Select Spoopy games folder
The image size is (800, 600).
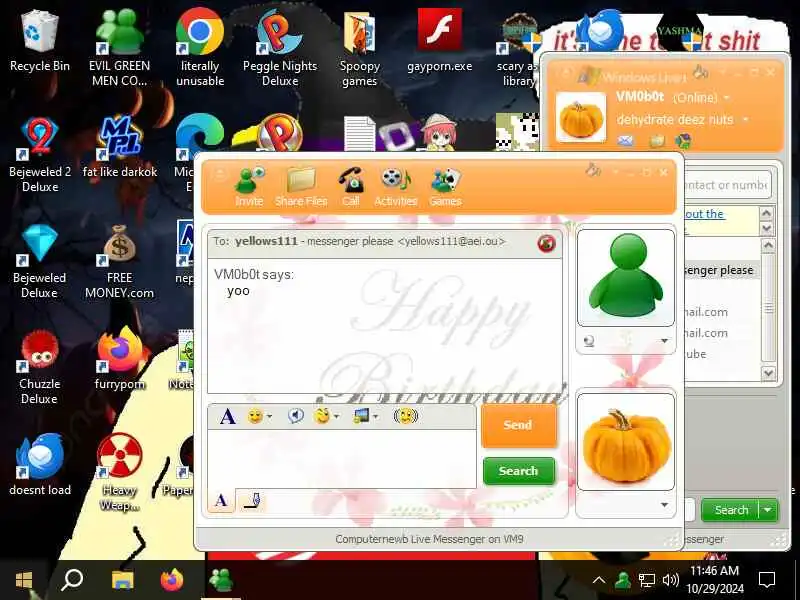[x=360, y=48]
